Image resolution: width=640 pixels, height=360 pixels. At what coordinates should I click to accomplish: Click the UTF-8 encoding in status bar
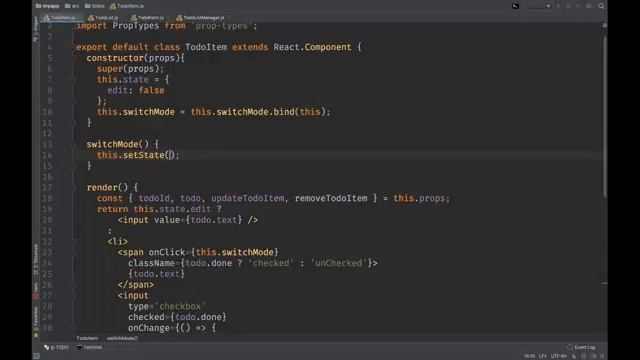559,356
